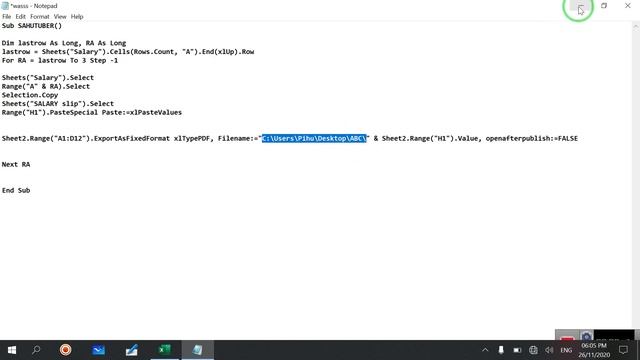Click the highlighted path C:\Users\Pihu\Desktop\ABC\

tap(314, 138)
